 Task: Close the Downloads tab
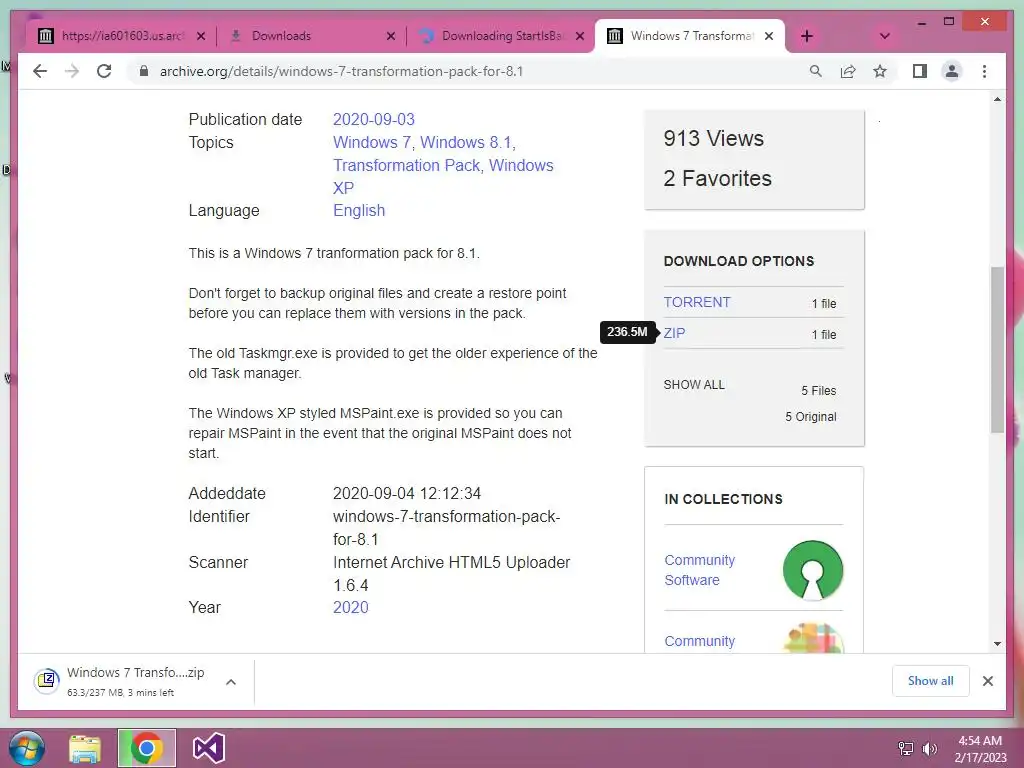(391, 36)
